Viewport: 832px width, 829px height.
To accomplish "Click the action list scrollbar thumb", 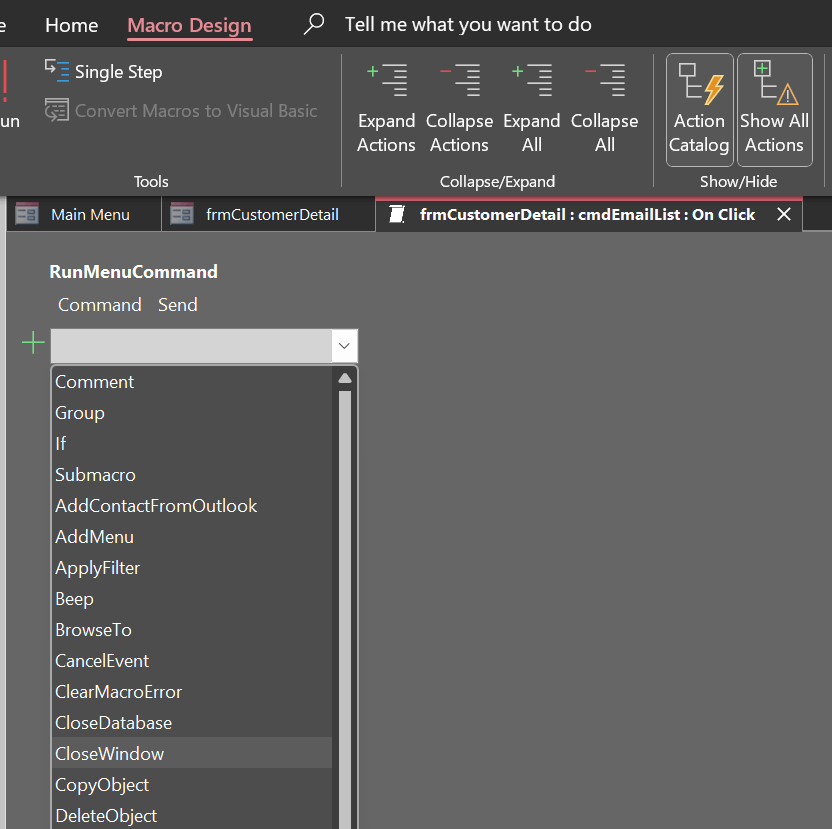I will coord(345,609).
